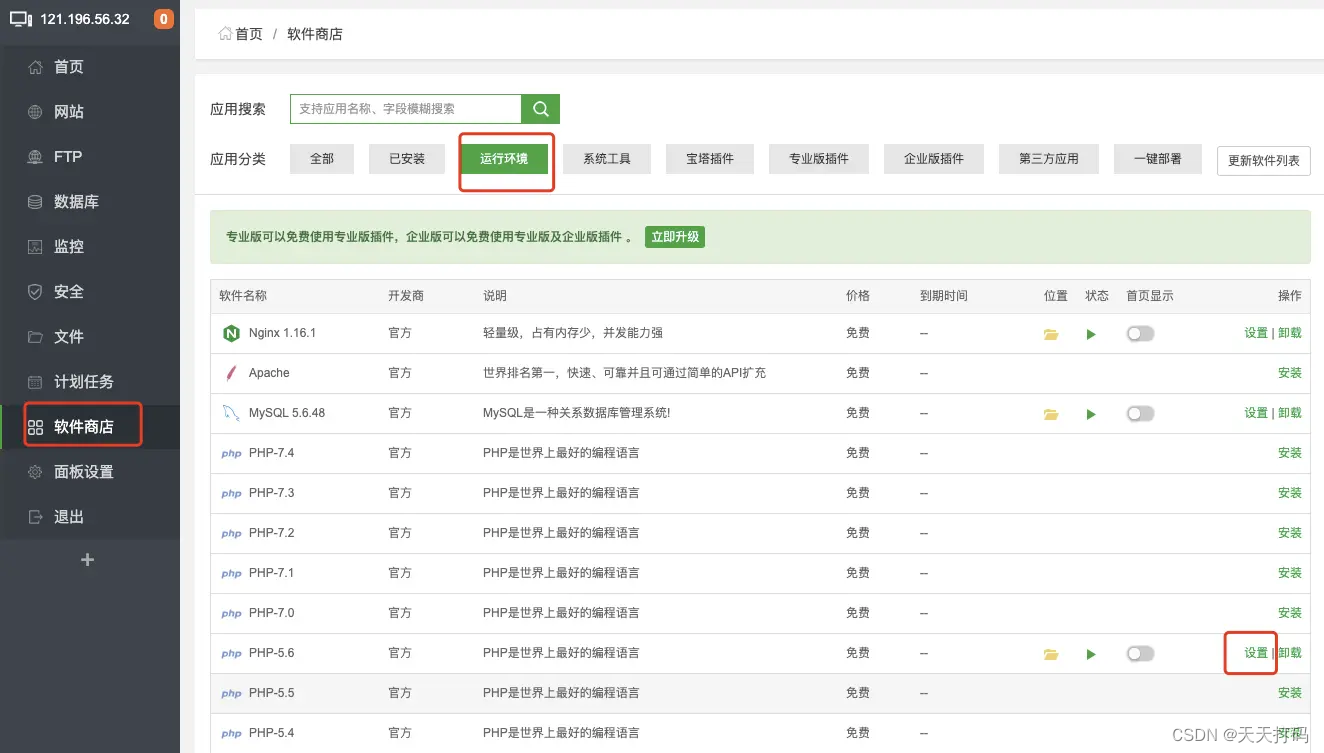
Task: Click 设置 for Nginx 1.16.1
Action: coord(1256,333)
